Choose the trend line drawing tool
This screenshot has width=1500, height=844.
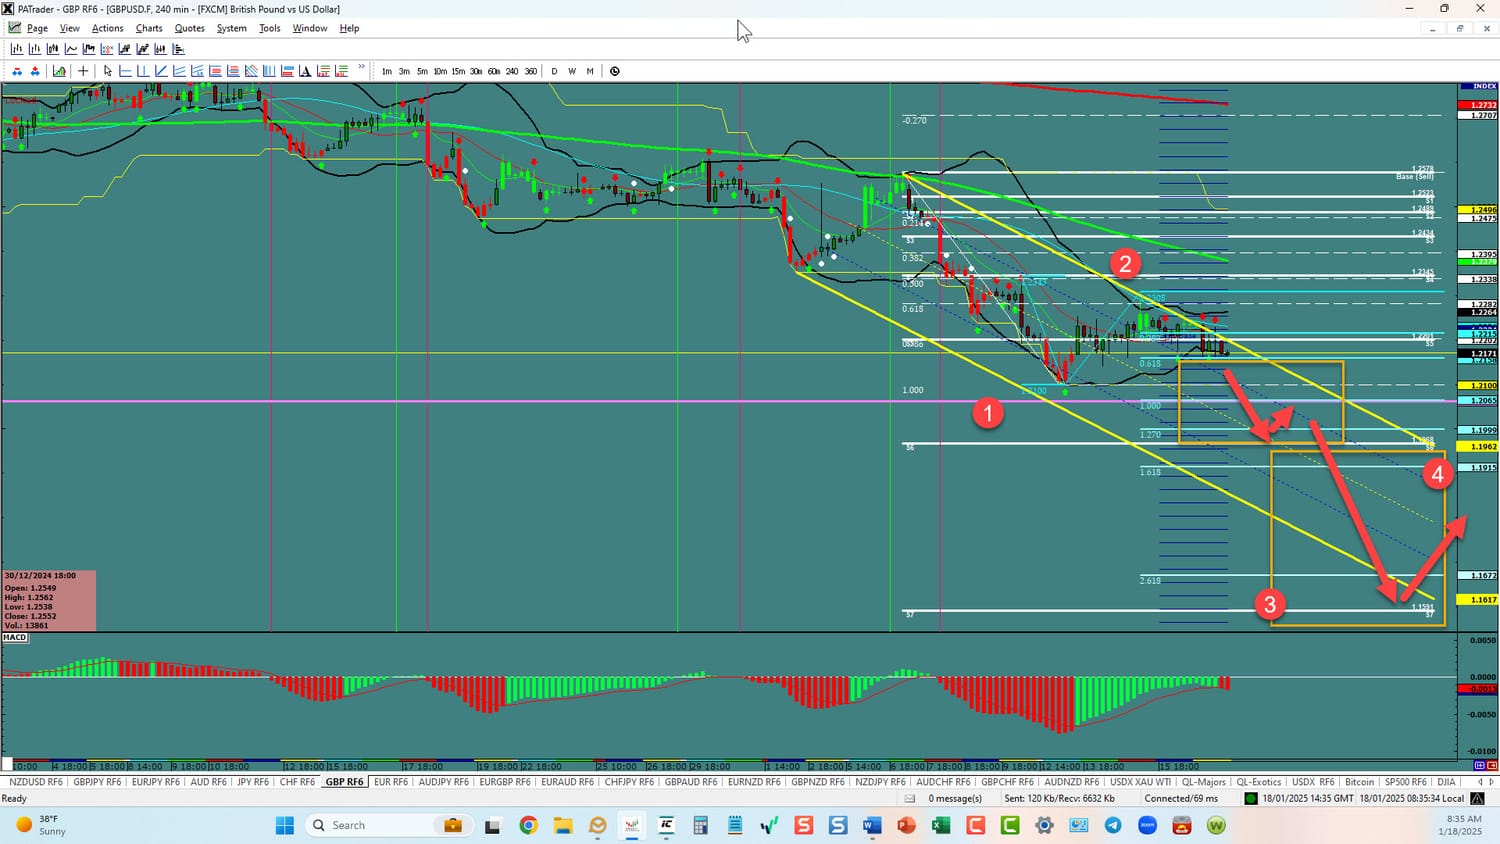[162, 71]
